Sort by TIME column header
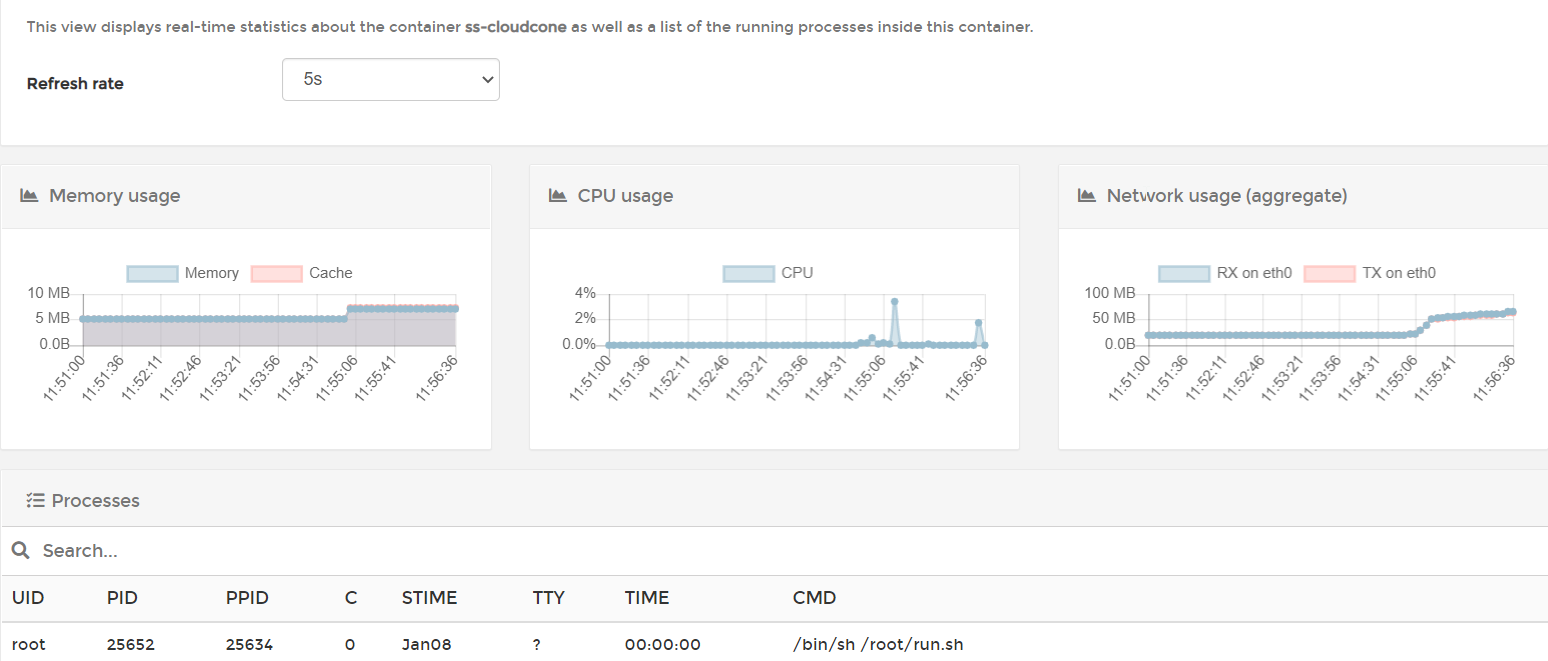 click(x=646, y=598)
